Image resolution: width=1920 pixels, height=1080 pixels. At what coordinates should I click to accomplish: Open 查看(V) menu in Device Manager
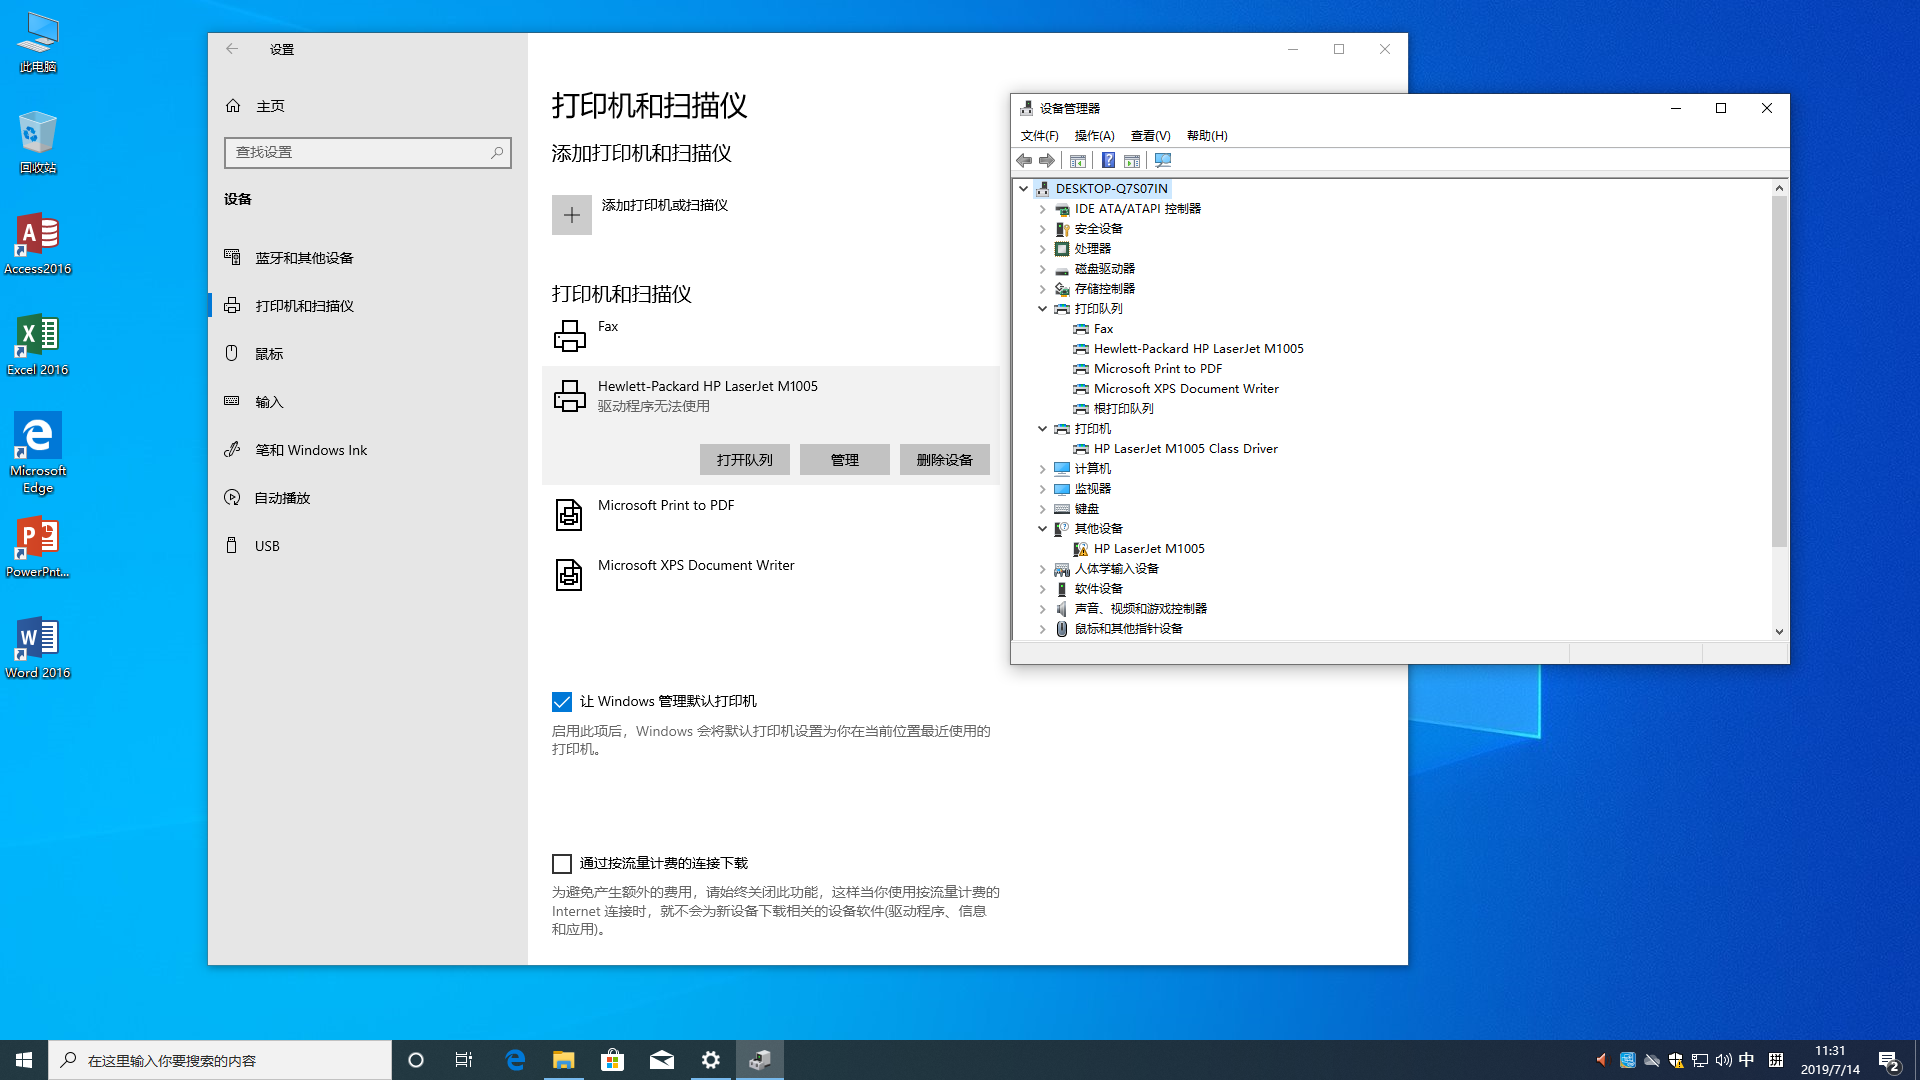tap(1150, 136)
